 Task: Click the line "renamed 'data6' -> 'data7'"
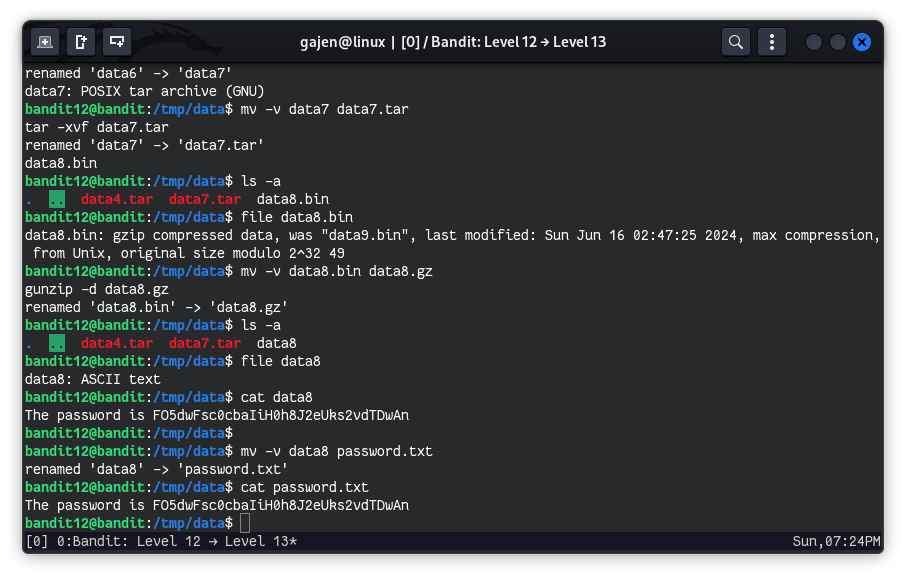(129, 73)
